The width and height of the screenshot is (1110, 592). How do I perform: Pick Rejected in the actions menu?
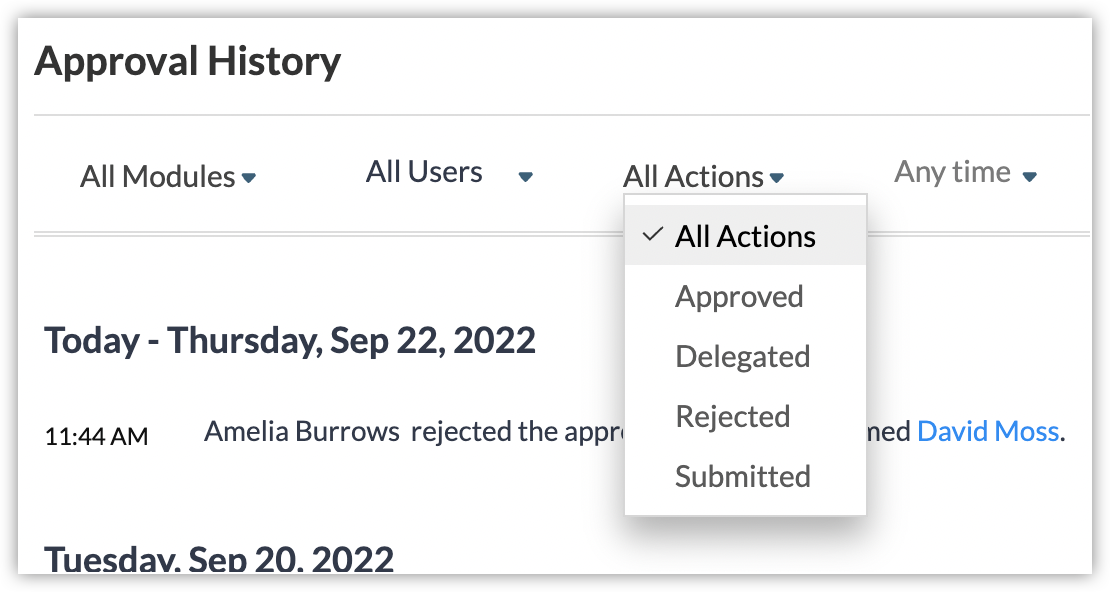click(733, 416)
